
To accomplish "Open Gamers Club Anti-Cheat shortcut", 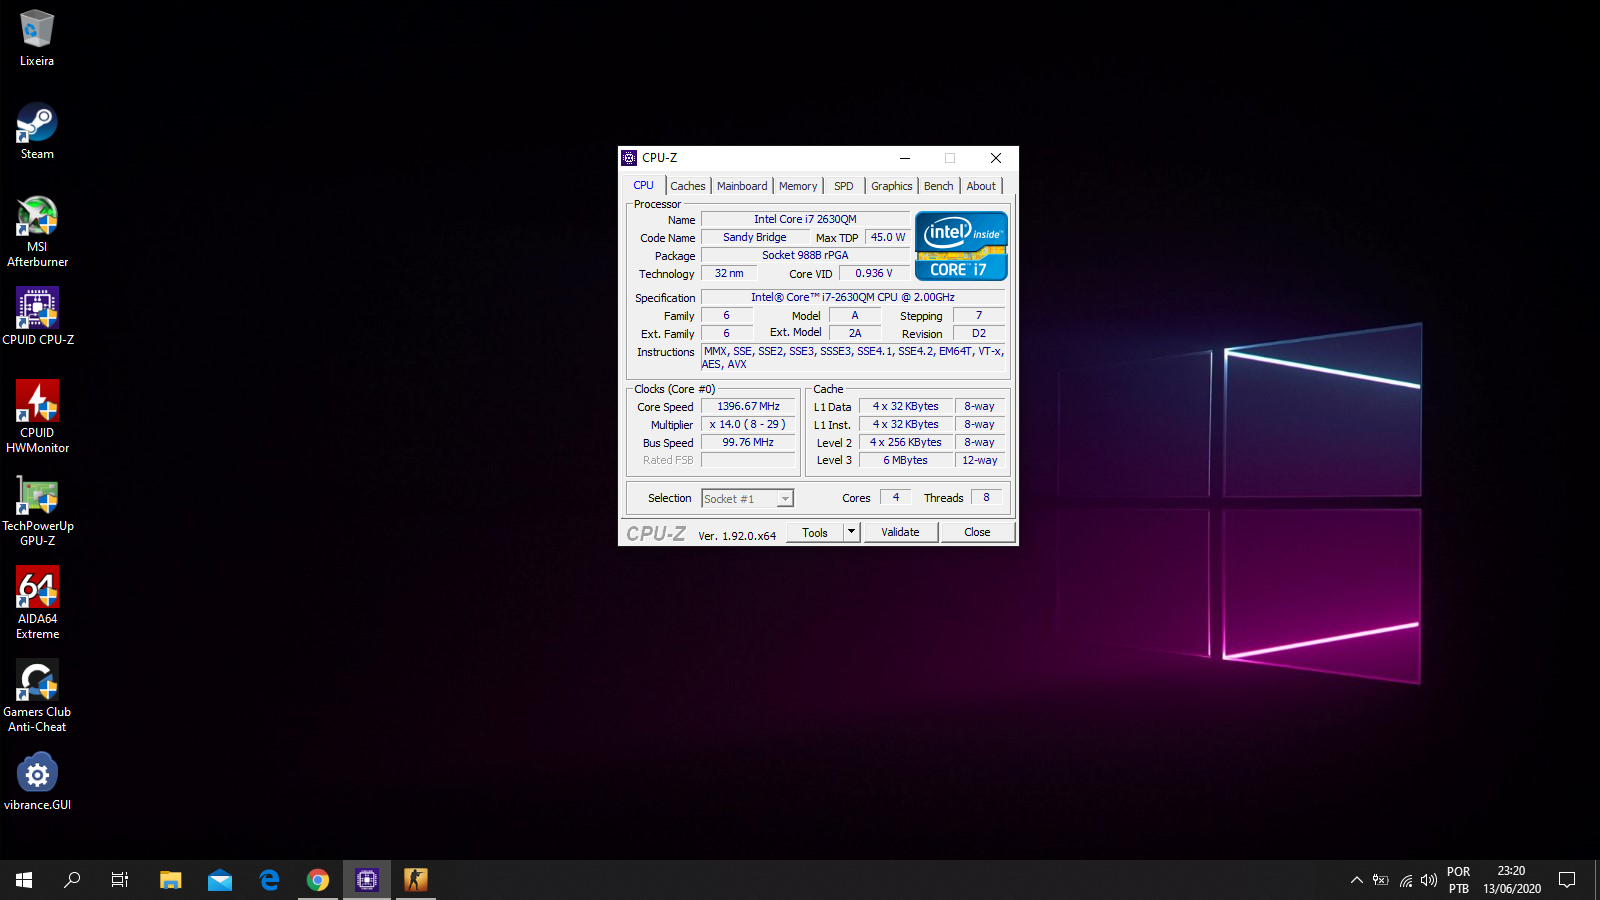I will coord(37,696).
